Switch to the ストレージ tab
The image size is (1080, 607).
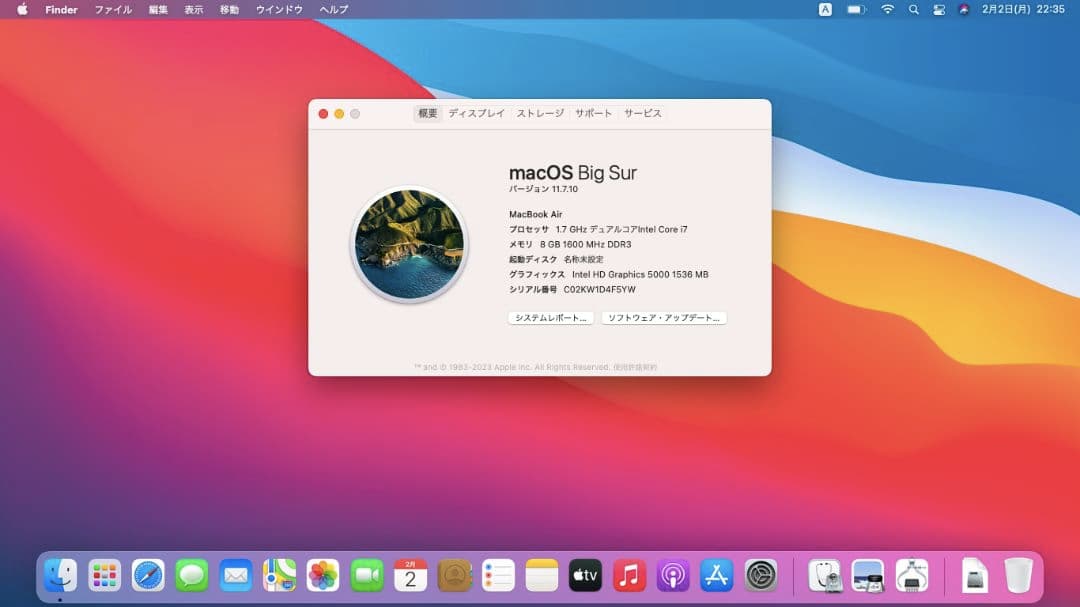539,113
